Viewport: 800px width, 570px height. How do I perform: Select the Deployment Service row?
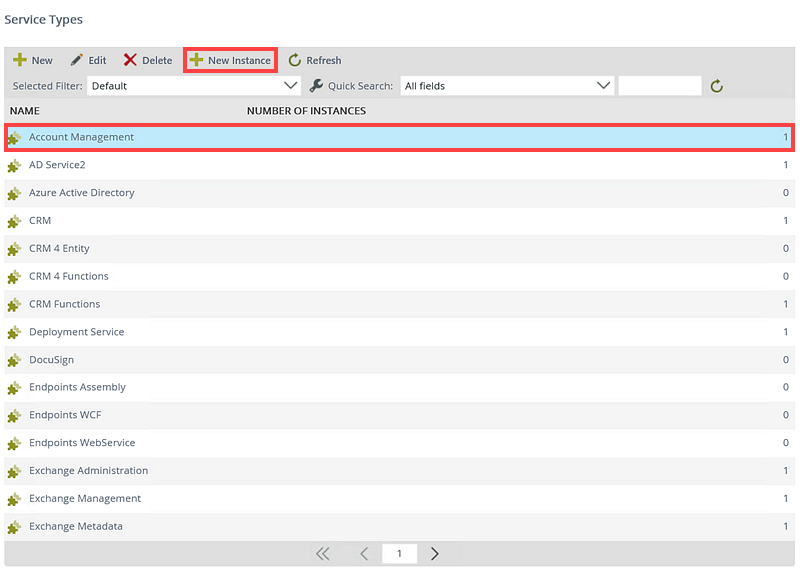pos(399,332)
